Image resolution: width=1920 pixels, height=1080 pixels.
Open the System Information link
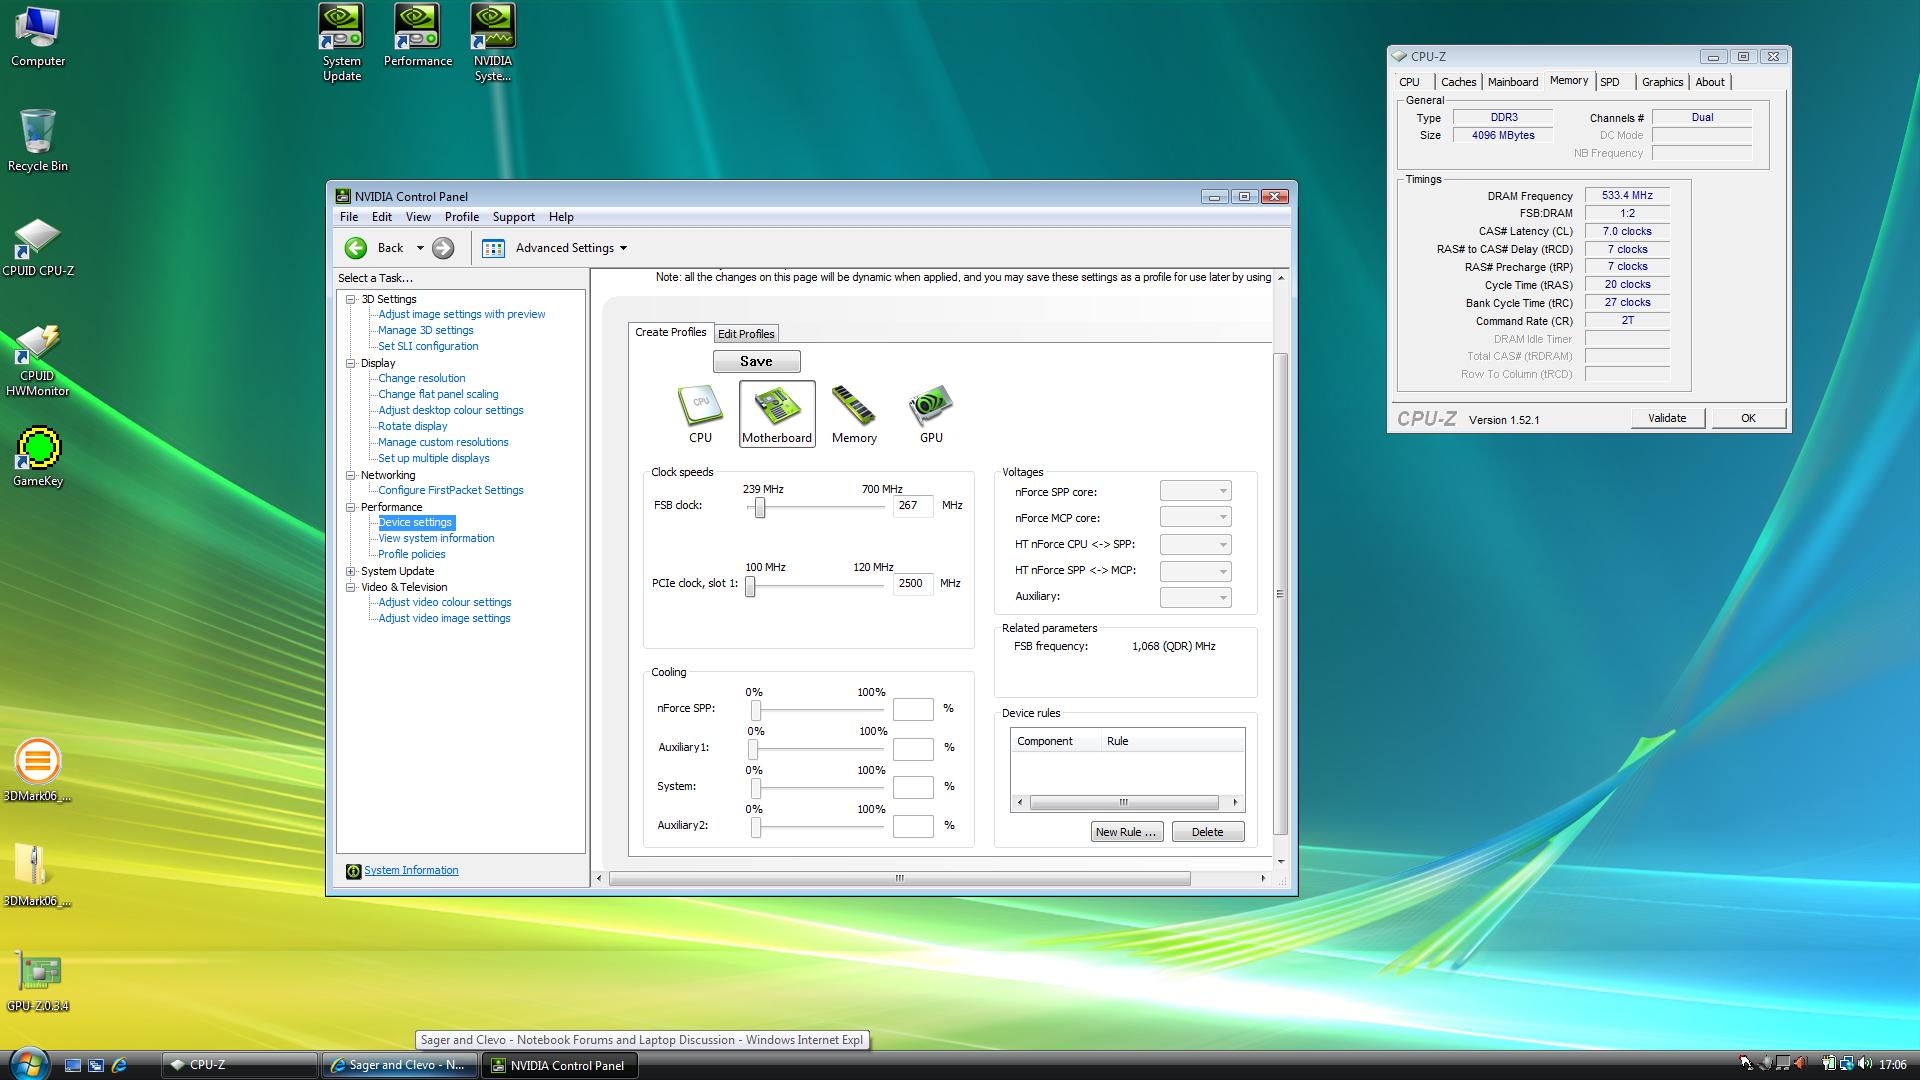[x=411, y=871]
